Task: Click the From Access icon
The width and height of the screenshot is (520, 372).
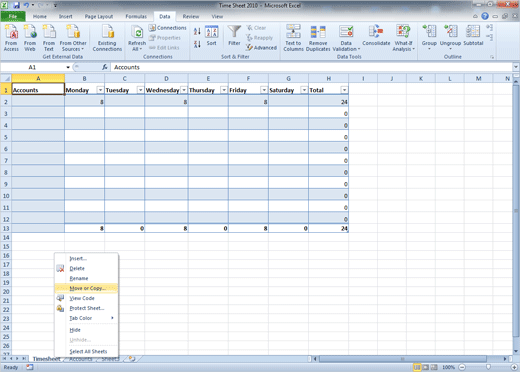Action: pos(11,38)
